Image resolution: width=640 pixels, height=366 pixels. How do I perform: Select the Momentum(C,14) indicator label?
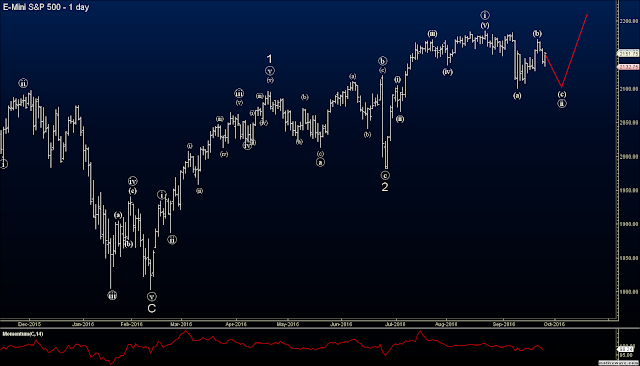[x=23, y=334]
